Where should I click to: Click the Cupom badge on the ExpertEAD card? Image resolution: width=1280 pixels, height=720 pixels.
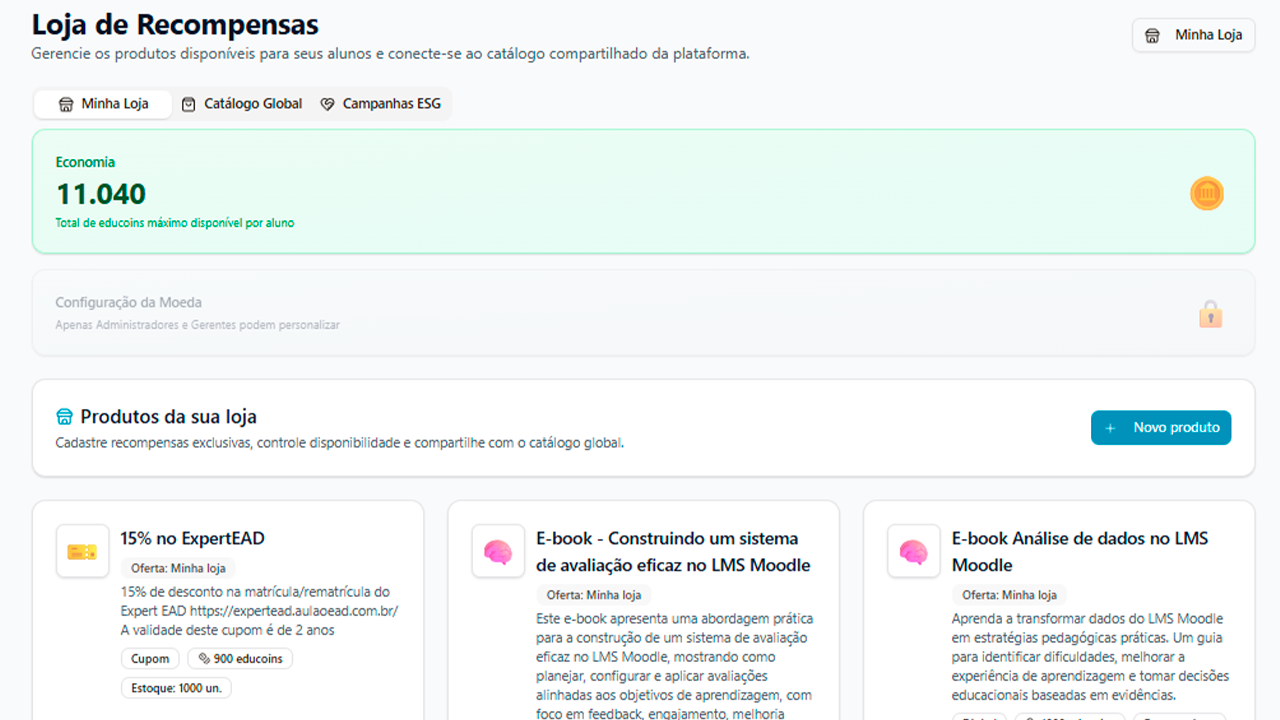(150, 659)
